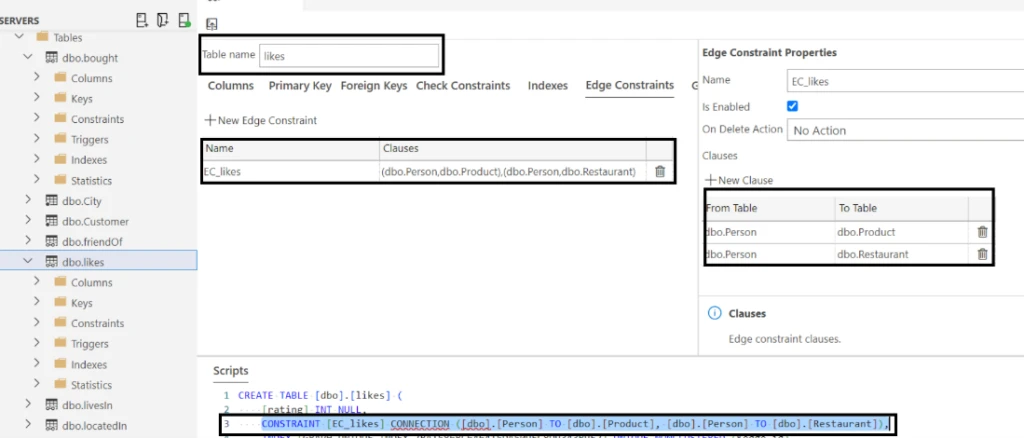Click the dbo.Customer table icon
The width and height of the screenshot is (1024, 438).
coord(52,221)
